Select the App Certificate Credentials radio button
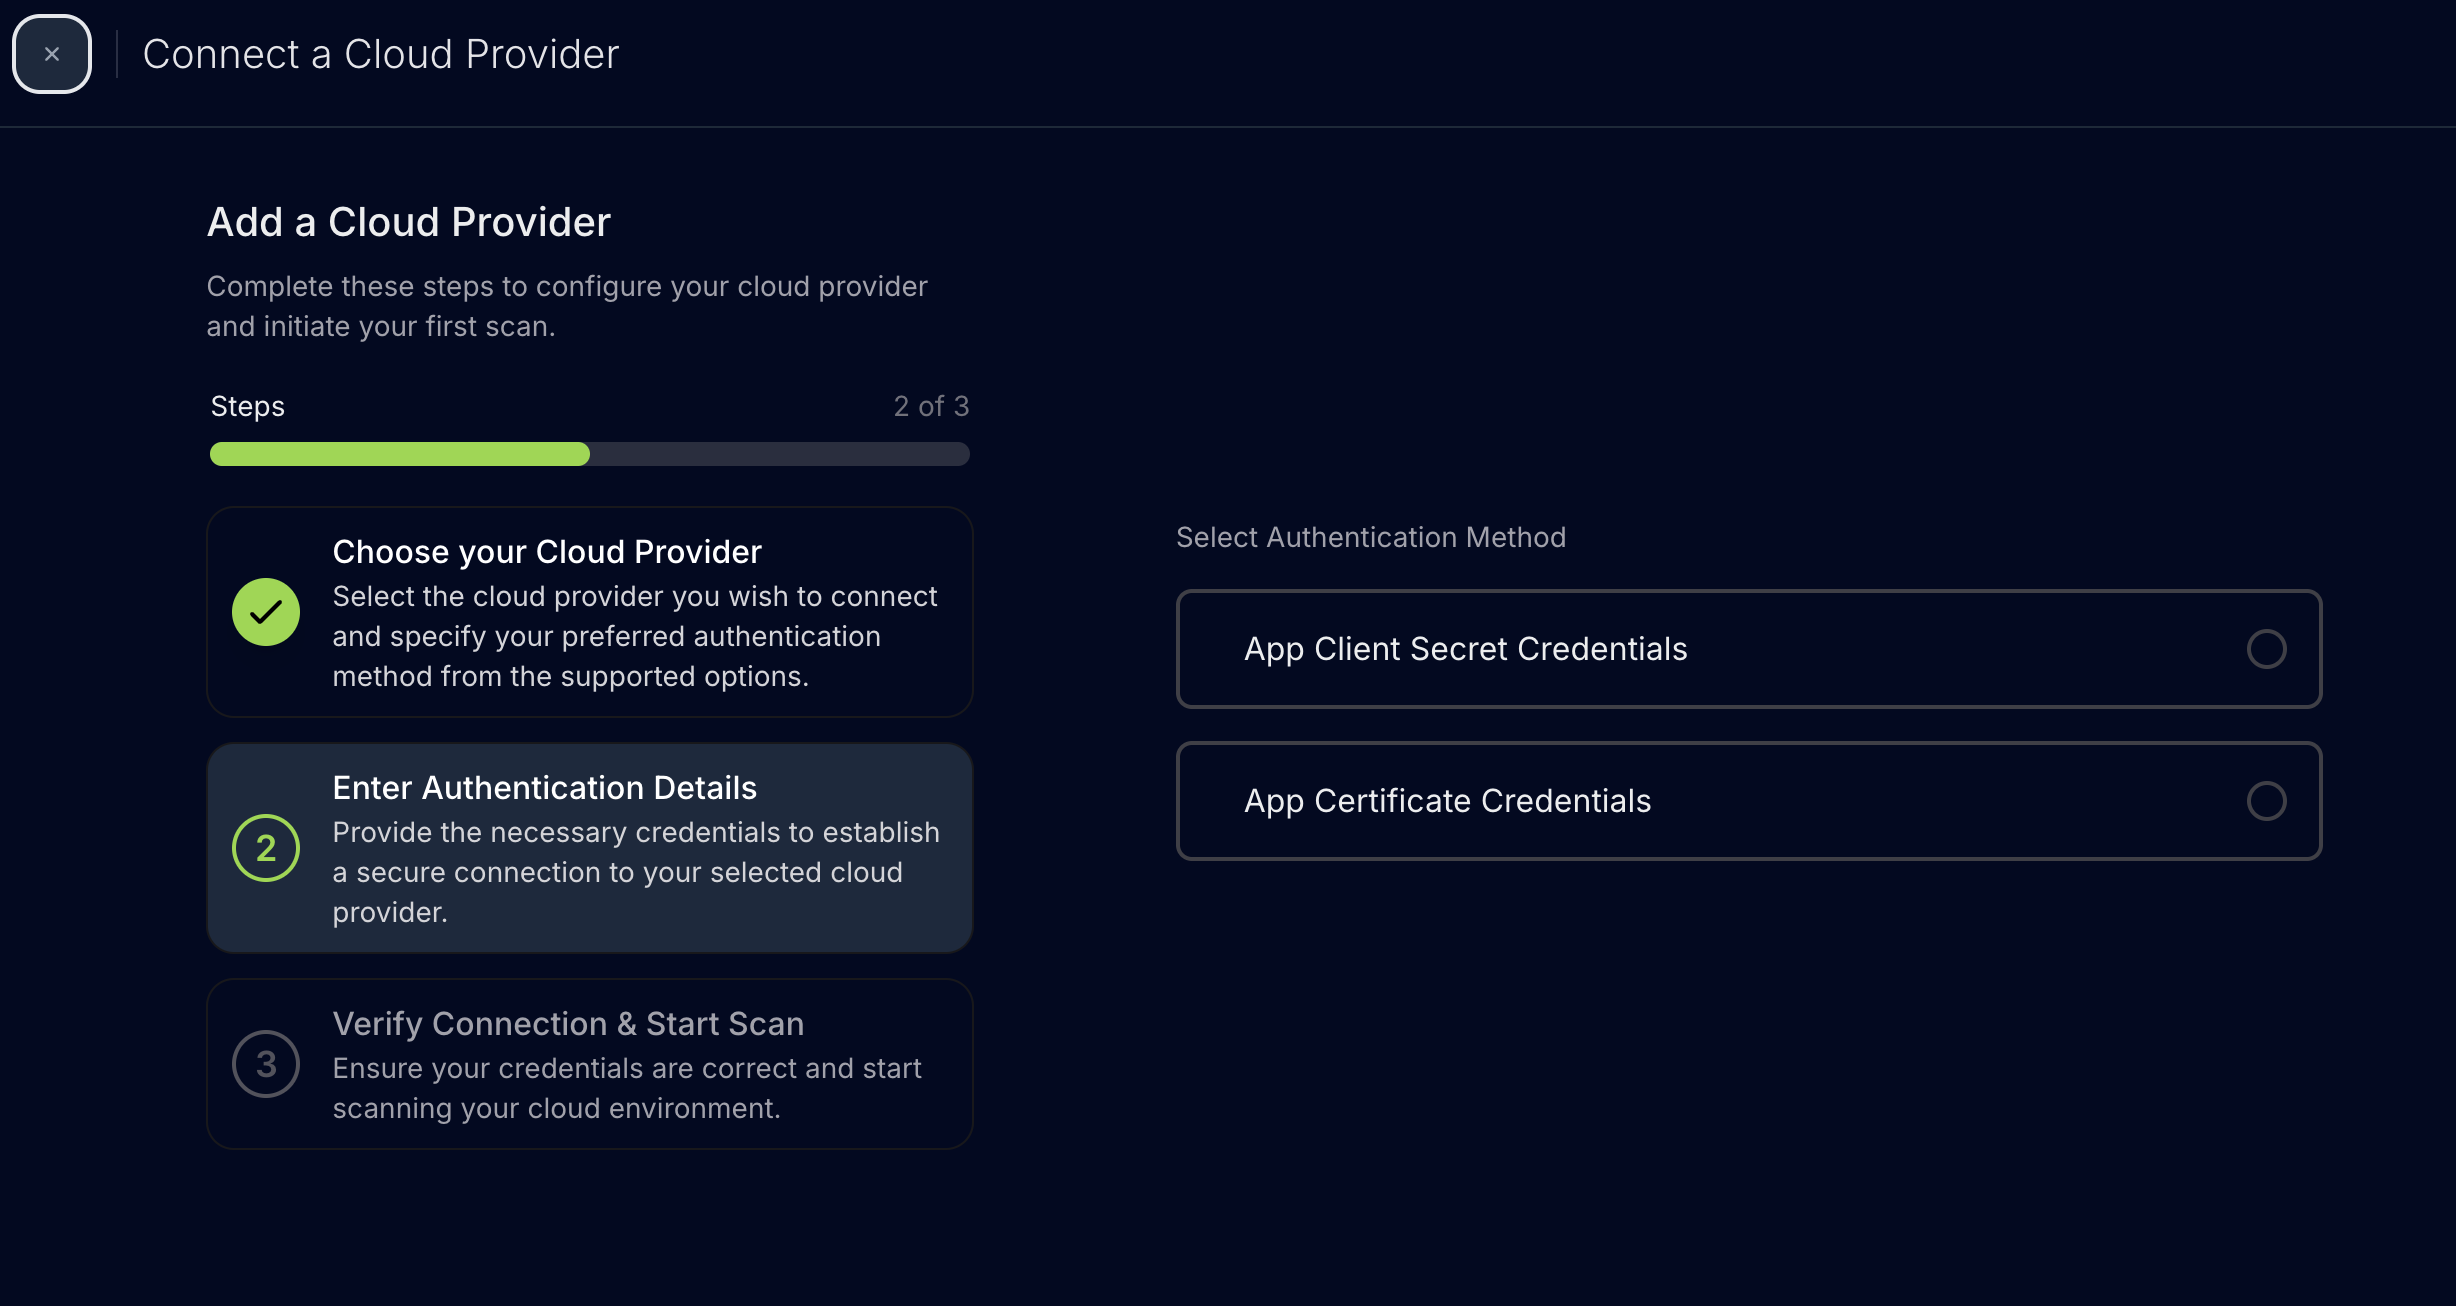Screen dimensions: 2456x1306 click(2267, 801)
